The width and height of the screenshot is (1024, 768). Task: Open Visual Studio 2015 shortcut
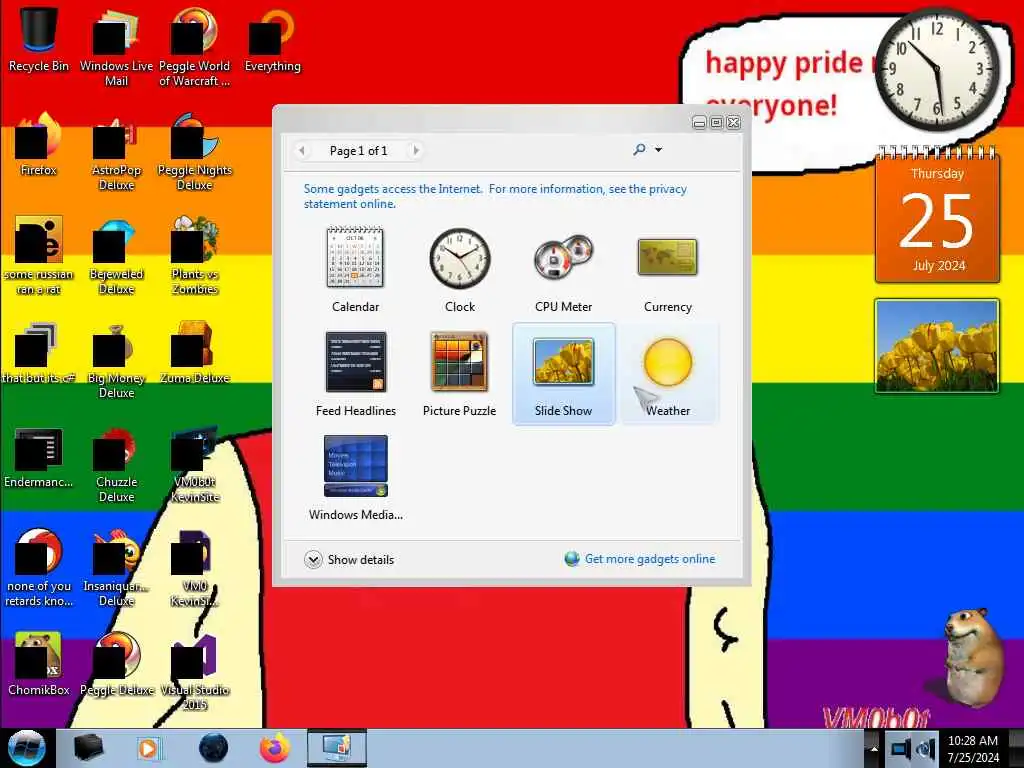pos(195,671)
